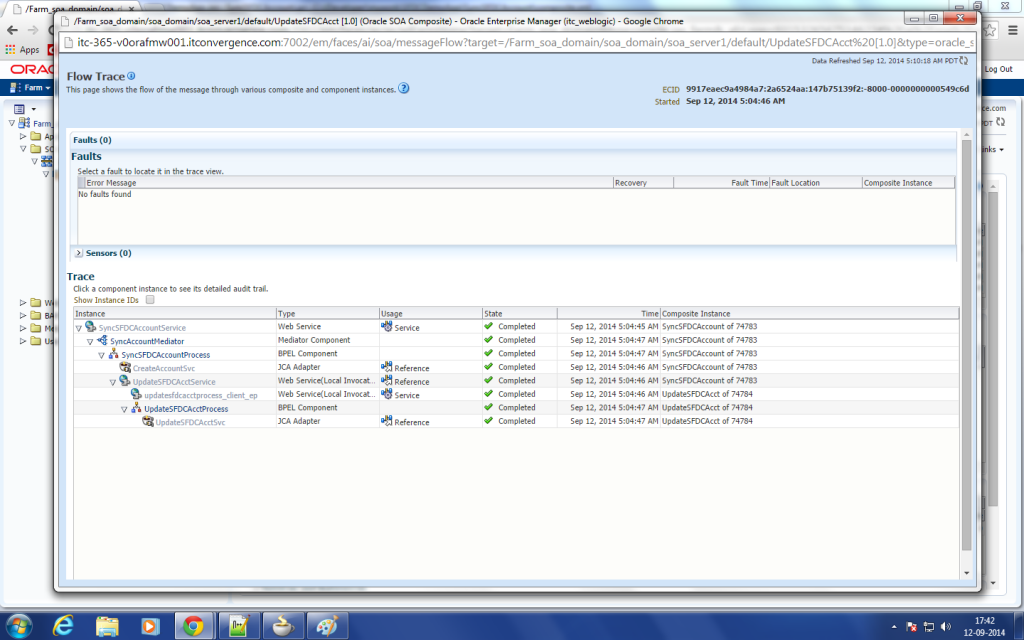
Task: Open the Flow Trace info icon
Action: 131,76
